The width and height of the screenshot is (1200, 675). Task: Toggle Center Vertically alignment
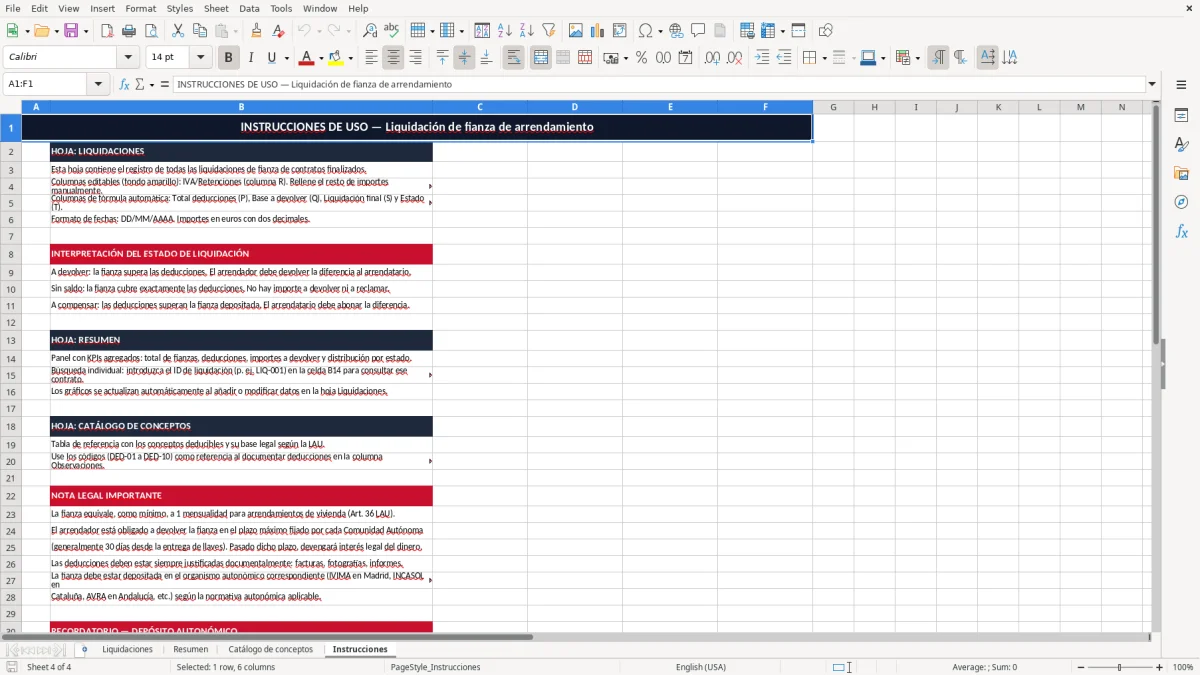[464, 58]
